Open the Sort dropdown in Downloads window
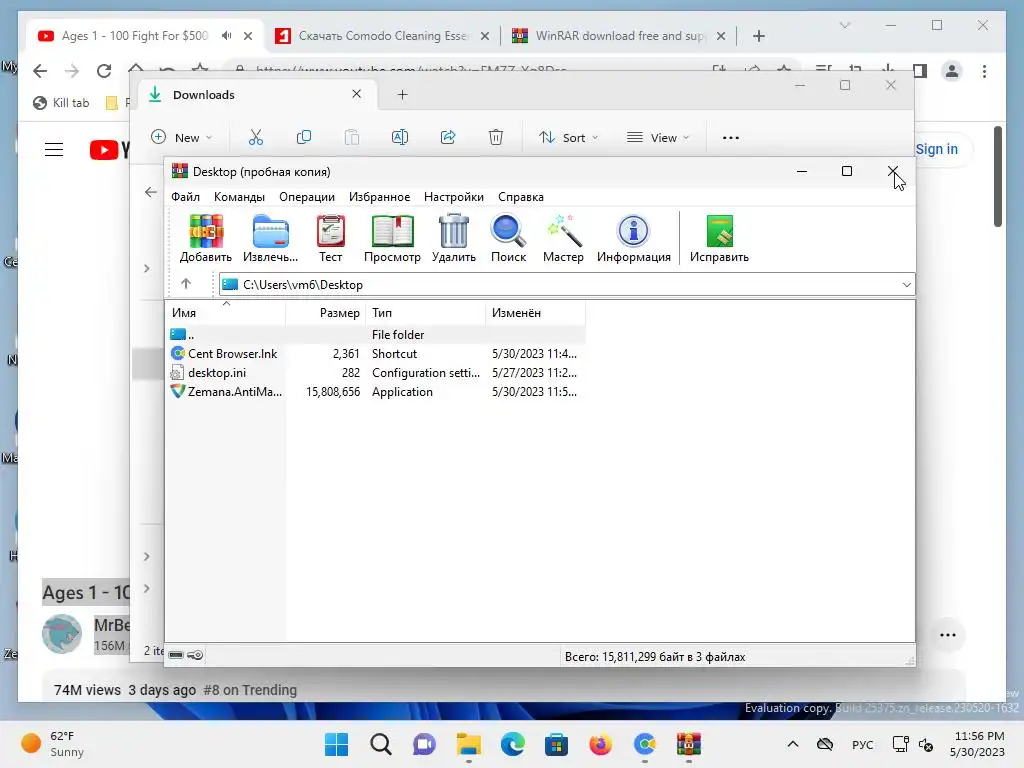1024x768 pixels. (568, 137)
